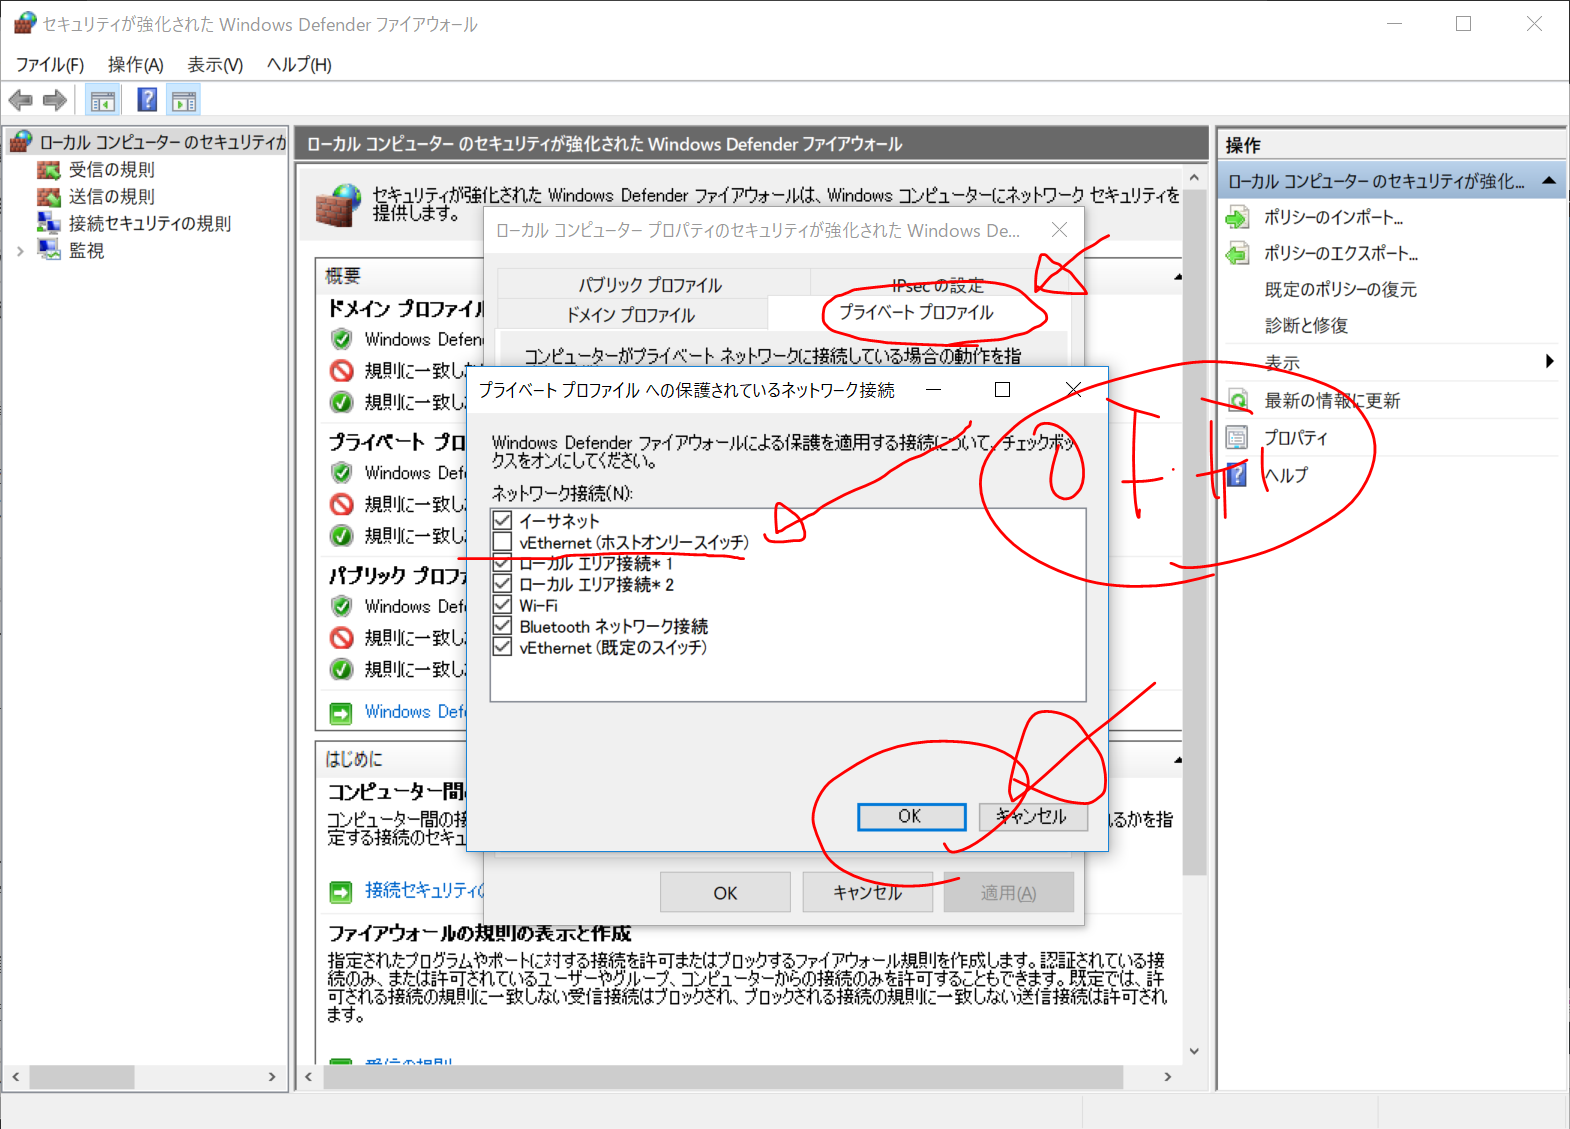Enable the vEthernet (ホストオンリースイッチ) checkbox

point(503,542)
